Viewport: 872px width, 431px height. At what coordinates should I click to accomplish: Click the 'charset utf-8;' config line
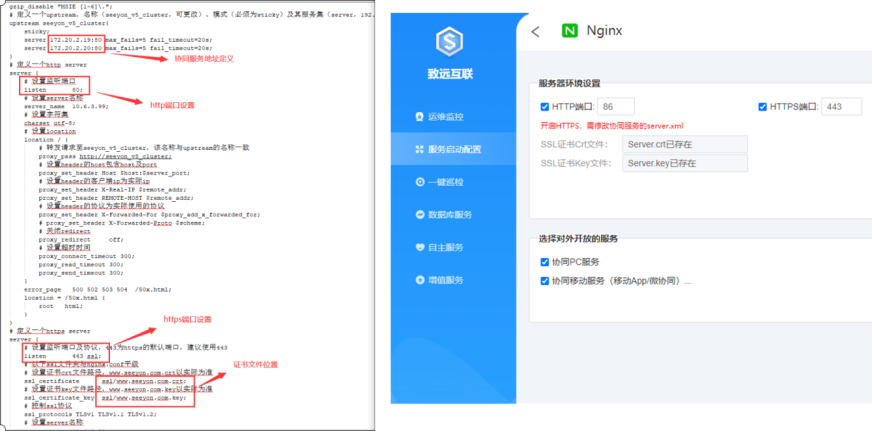pyautogui.click(x=50, y=123)
